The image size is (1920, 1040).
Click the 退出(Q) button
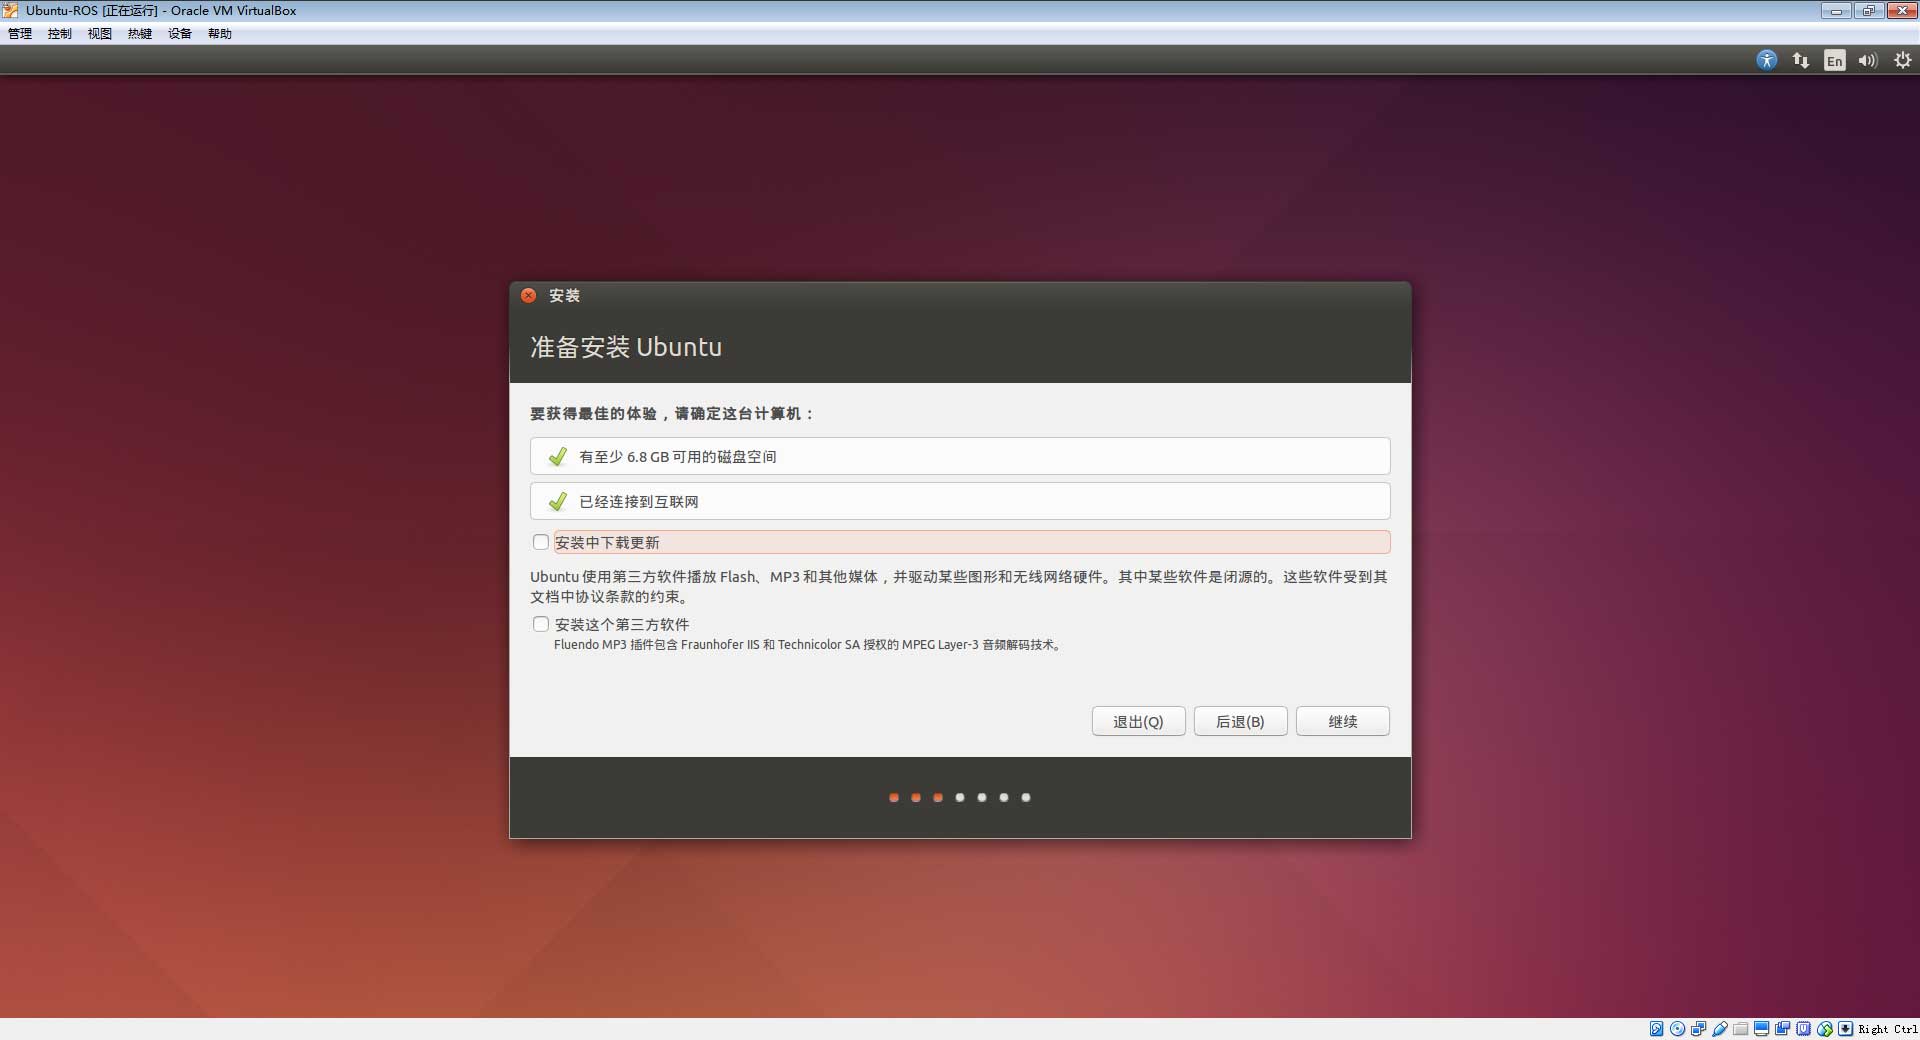(1139, 721)
